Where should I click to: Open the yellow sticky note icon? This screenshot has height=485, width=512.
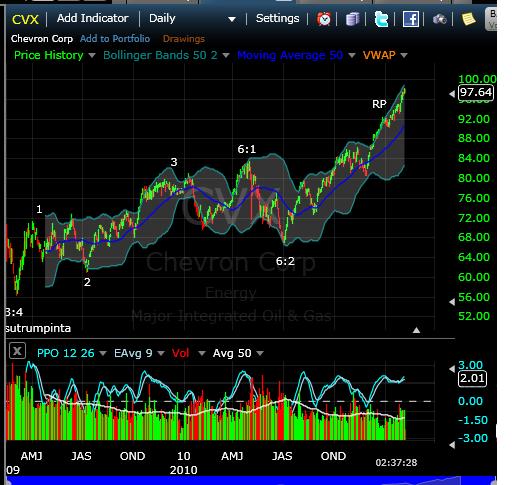(469, 19)
